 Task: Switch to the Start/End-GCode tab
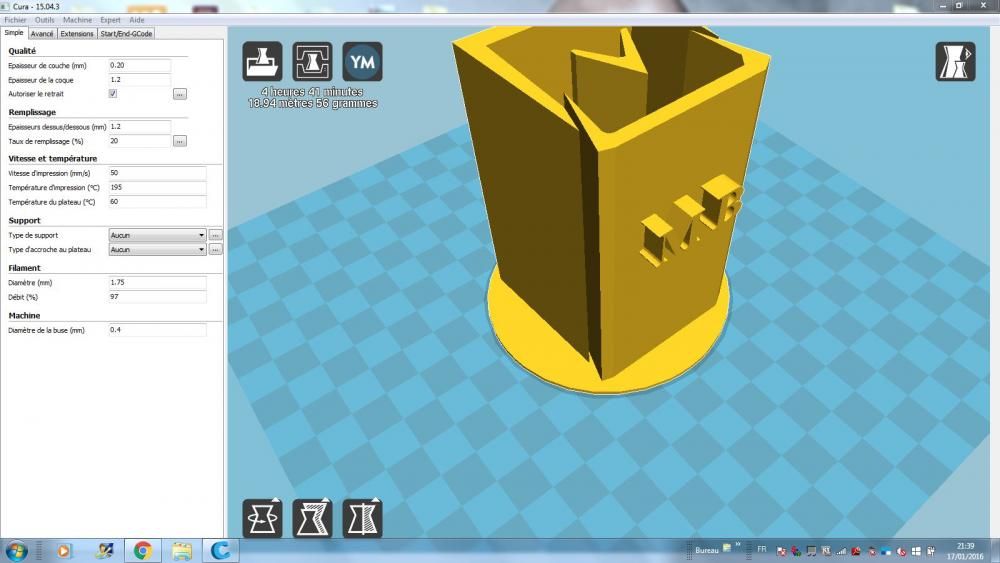tap(126, 34)
